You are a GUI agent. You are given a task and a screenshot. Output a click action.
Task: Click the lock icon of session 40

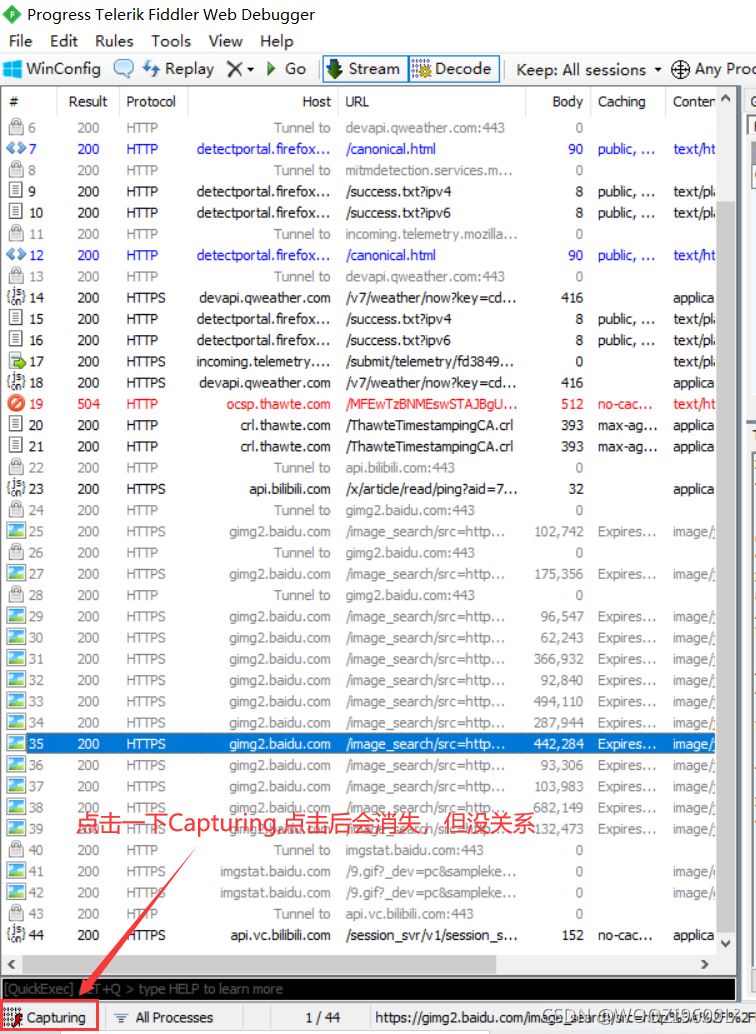point(16,849)
